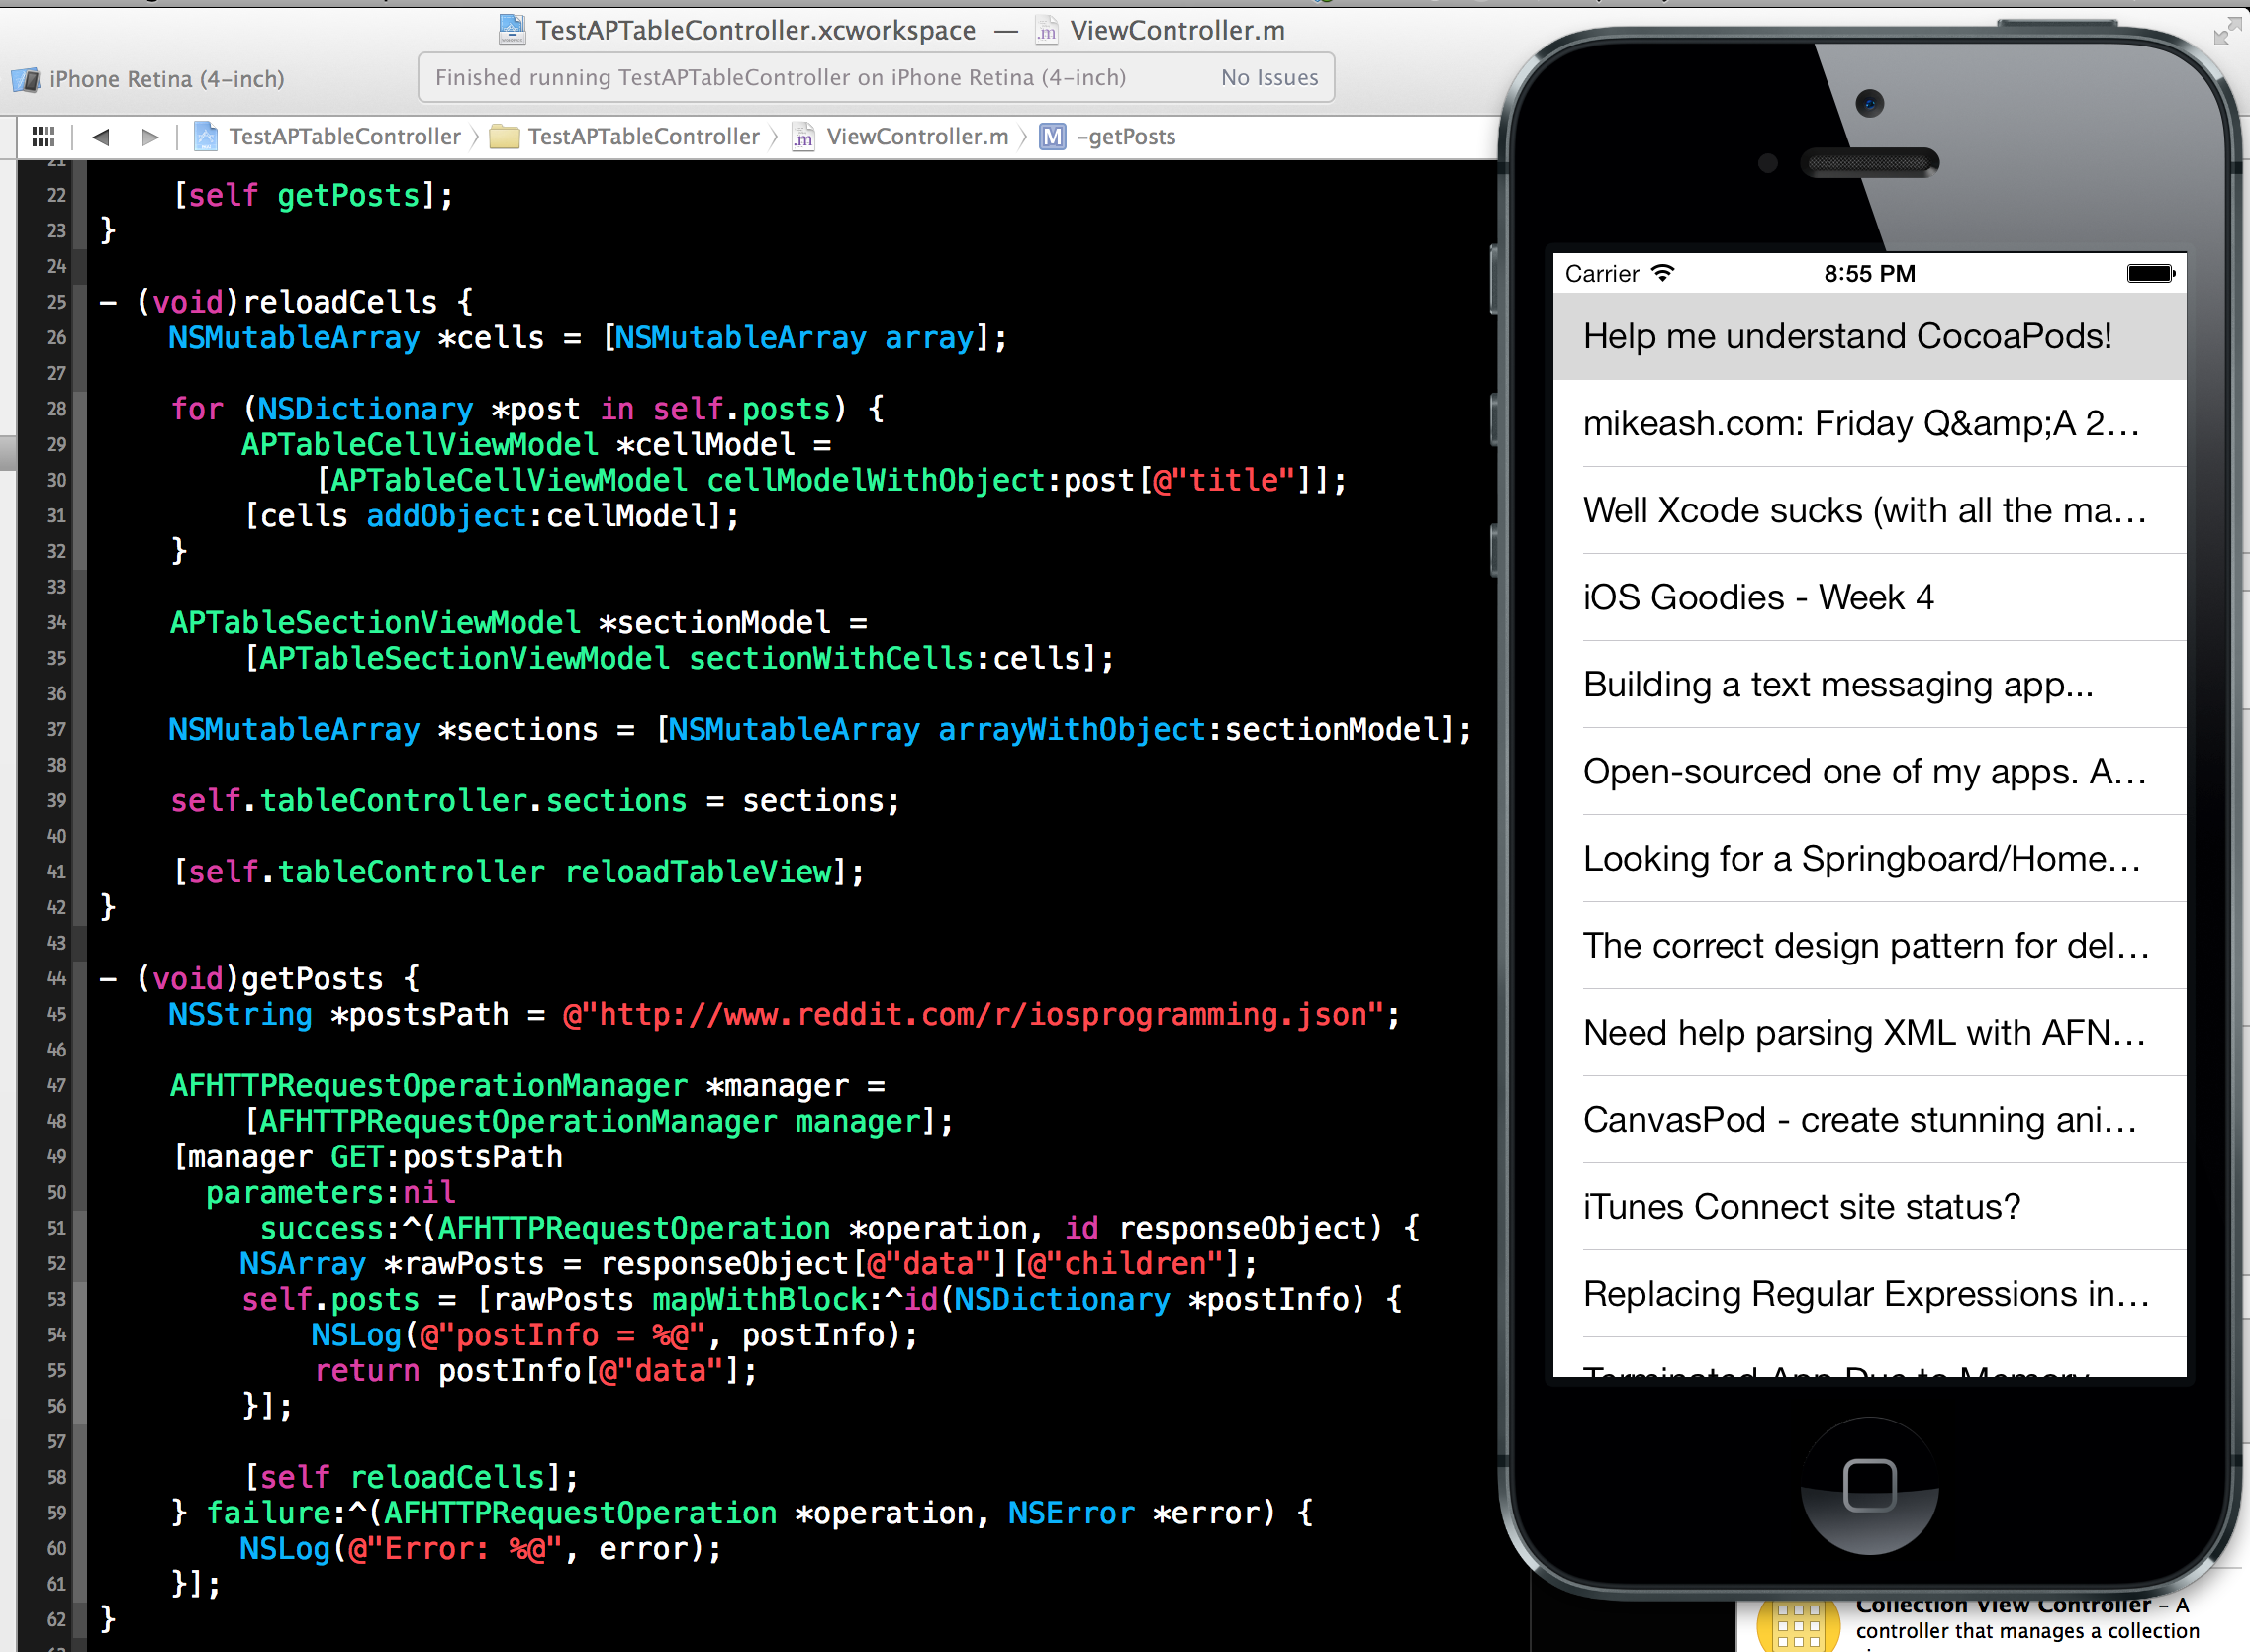Click line number 44 in the gutter
This screenshot has width=2250, height=1652.
[56, 979]
